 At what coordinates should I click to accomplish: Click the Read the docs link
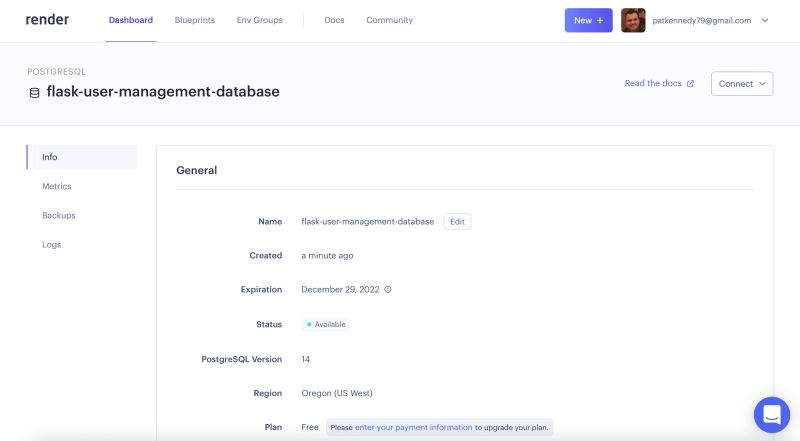[653, 83]
